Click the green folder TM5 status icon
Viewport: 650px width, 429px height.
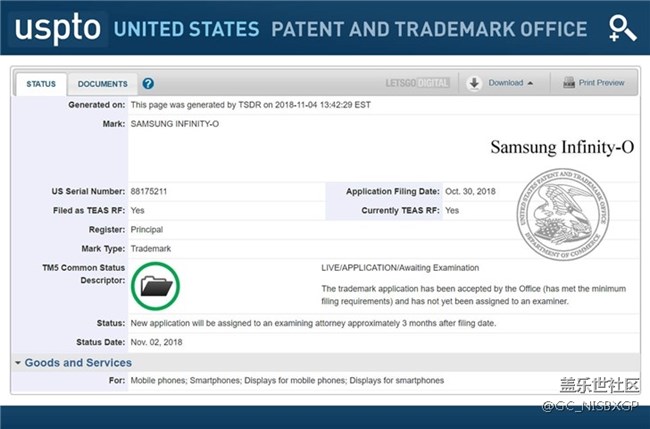tap(157, 286)
